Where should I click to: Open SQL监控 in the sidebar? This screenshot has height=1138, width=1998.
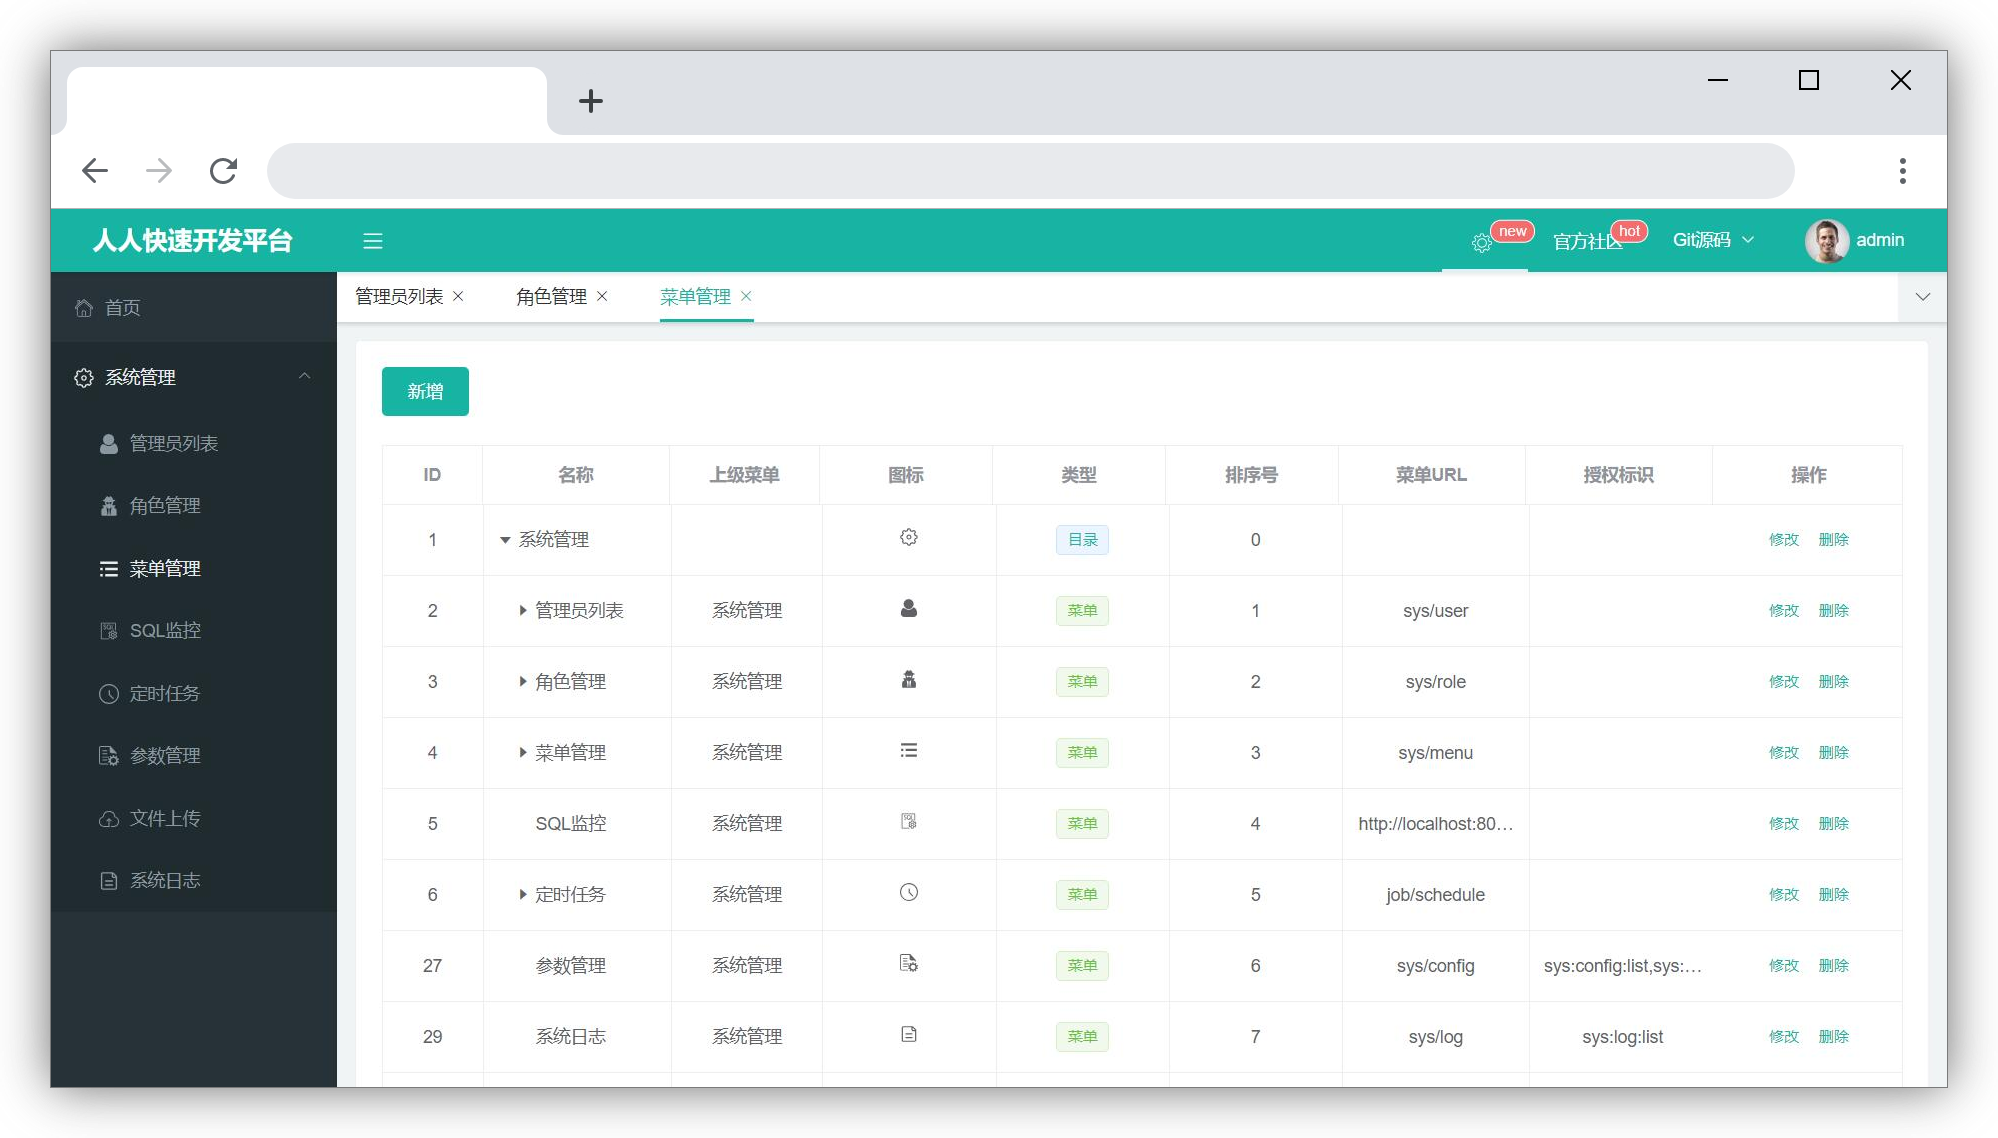[x=165, y=631]
